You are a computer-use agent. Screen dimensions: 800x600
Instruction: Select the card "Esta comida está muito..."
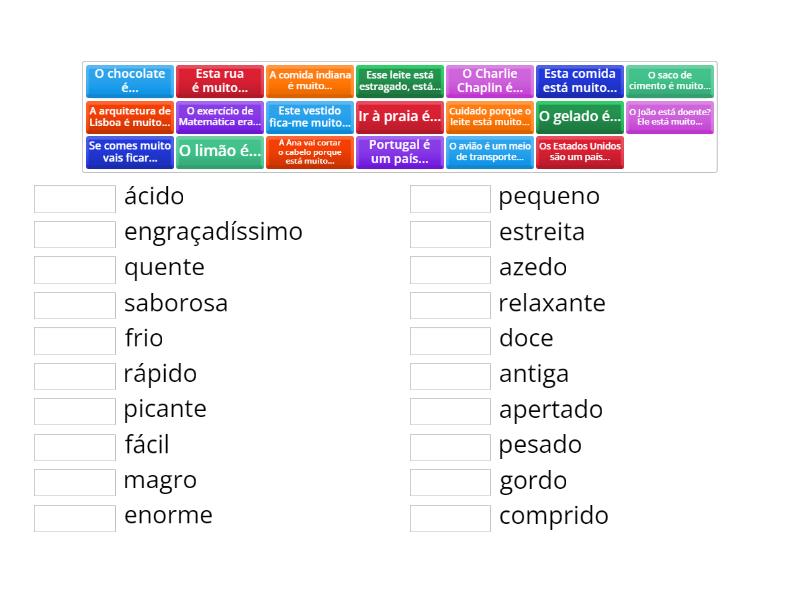tap(579, 80)
